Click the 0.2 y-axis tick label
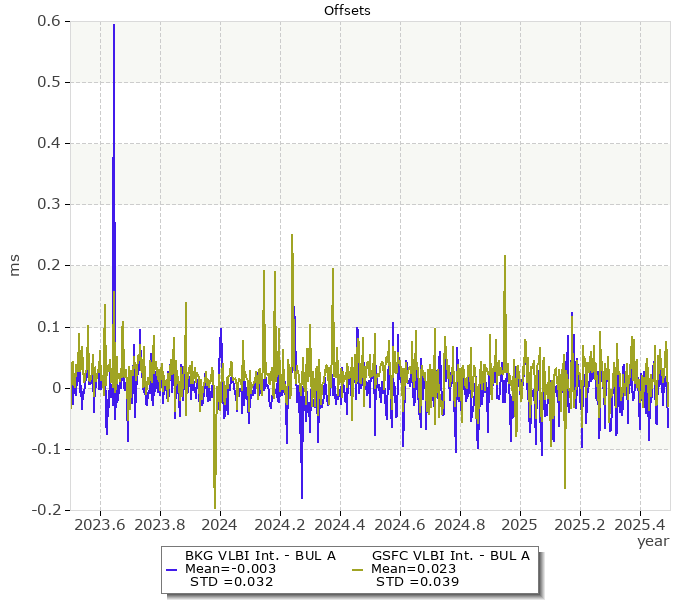This screenshot has width=700, height=600. (49, 265)
